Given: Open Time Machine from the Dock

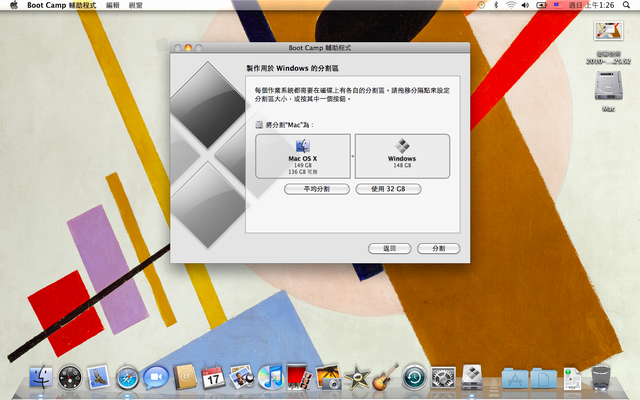Looking at the screenshot, I should tap(414, 378).
